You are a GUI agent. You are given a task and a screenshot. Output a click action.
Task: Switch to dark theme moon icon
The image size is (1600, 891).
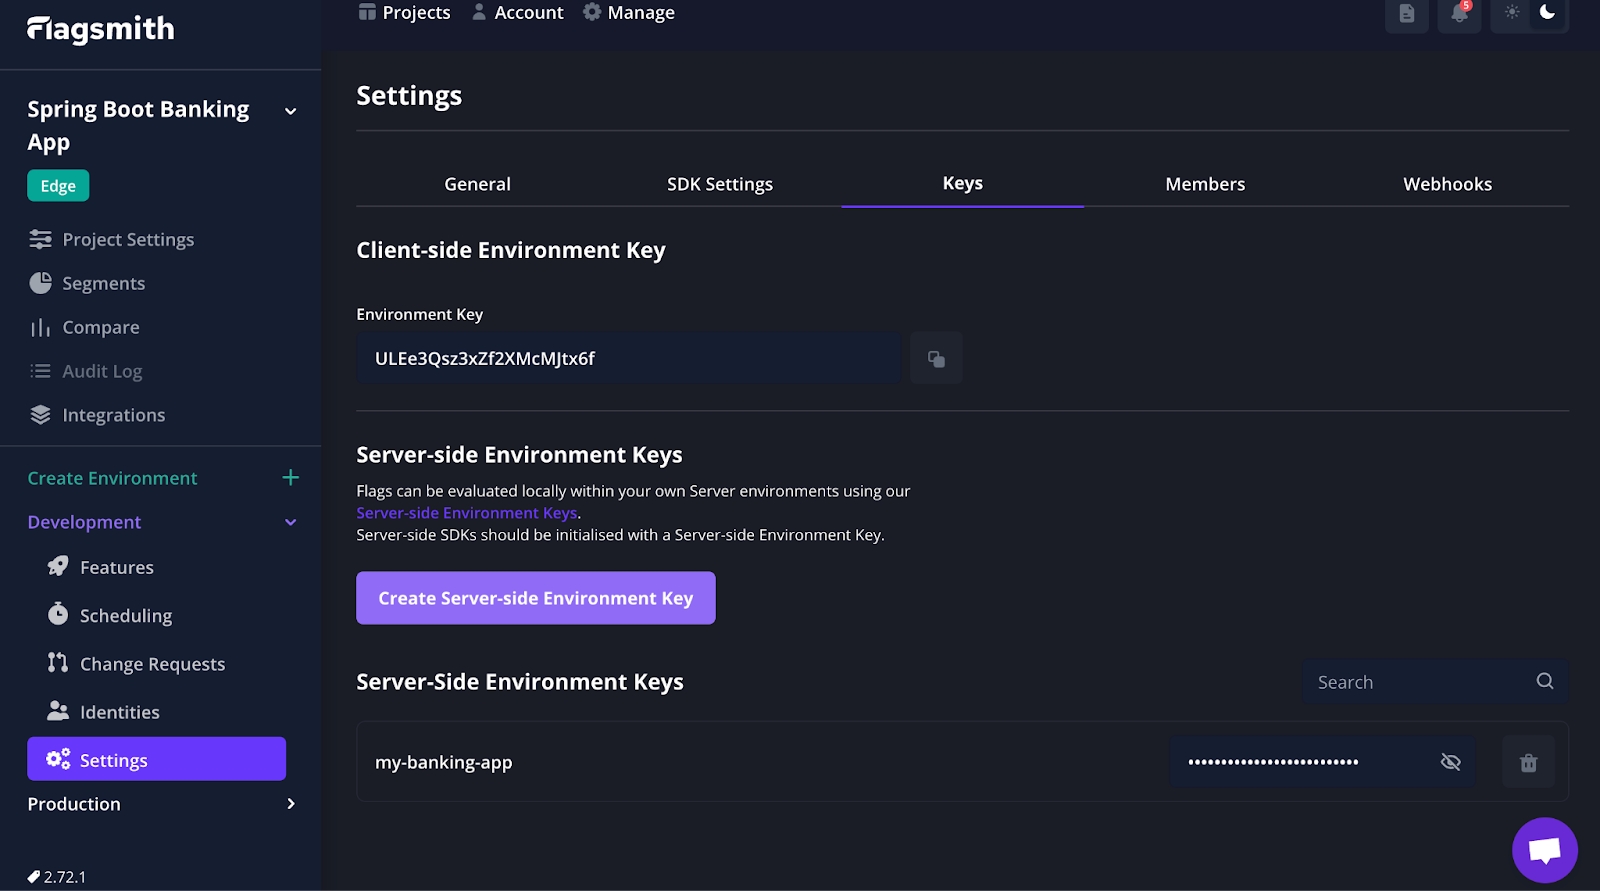click(1547, 13)
